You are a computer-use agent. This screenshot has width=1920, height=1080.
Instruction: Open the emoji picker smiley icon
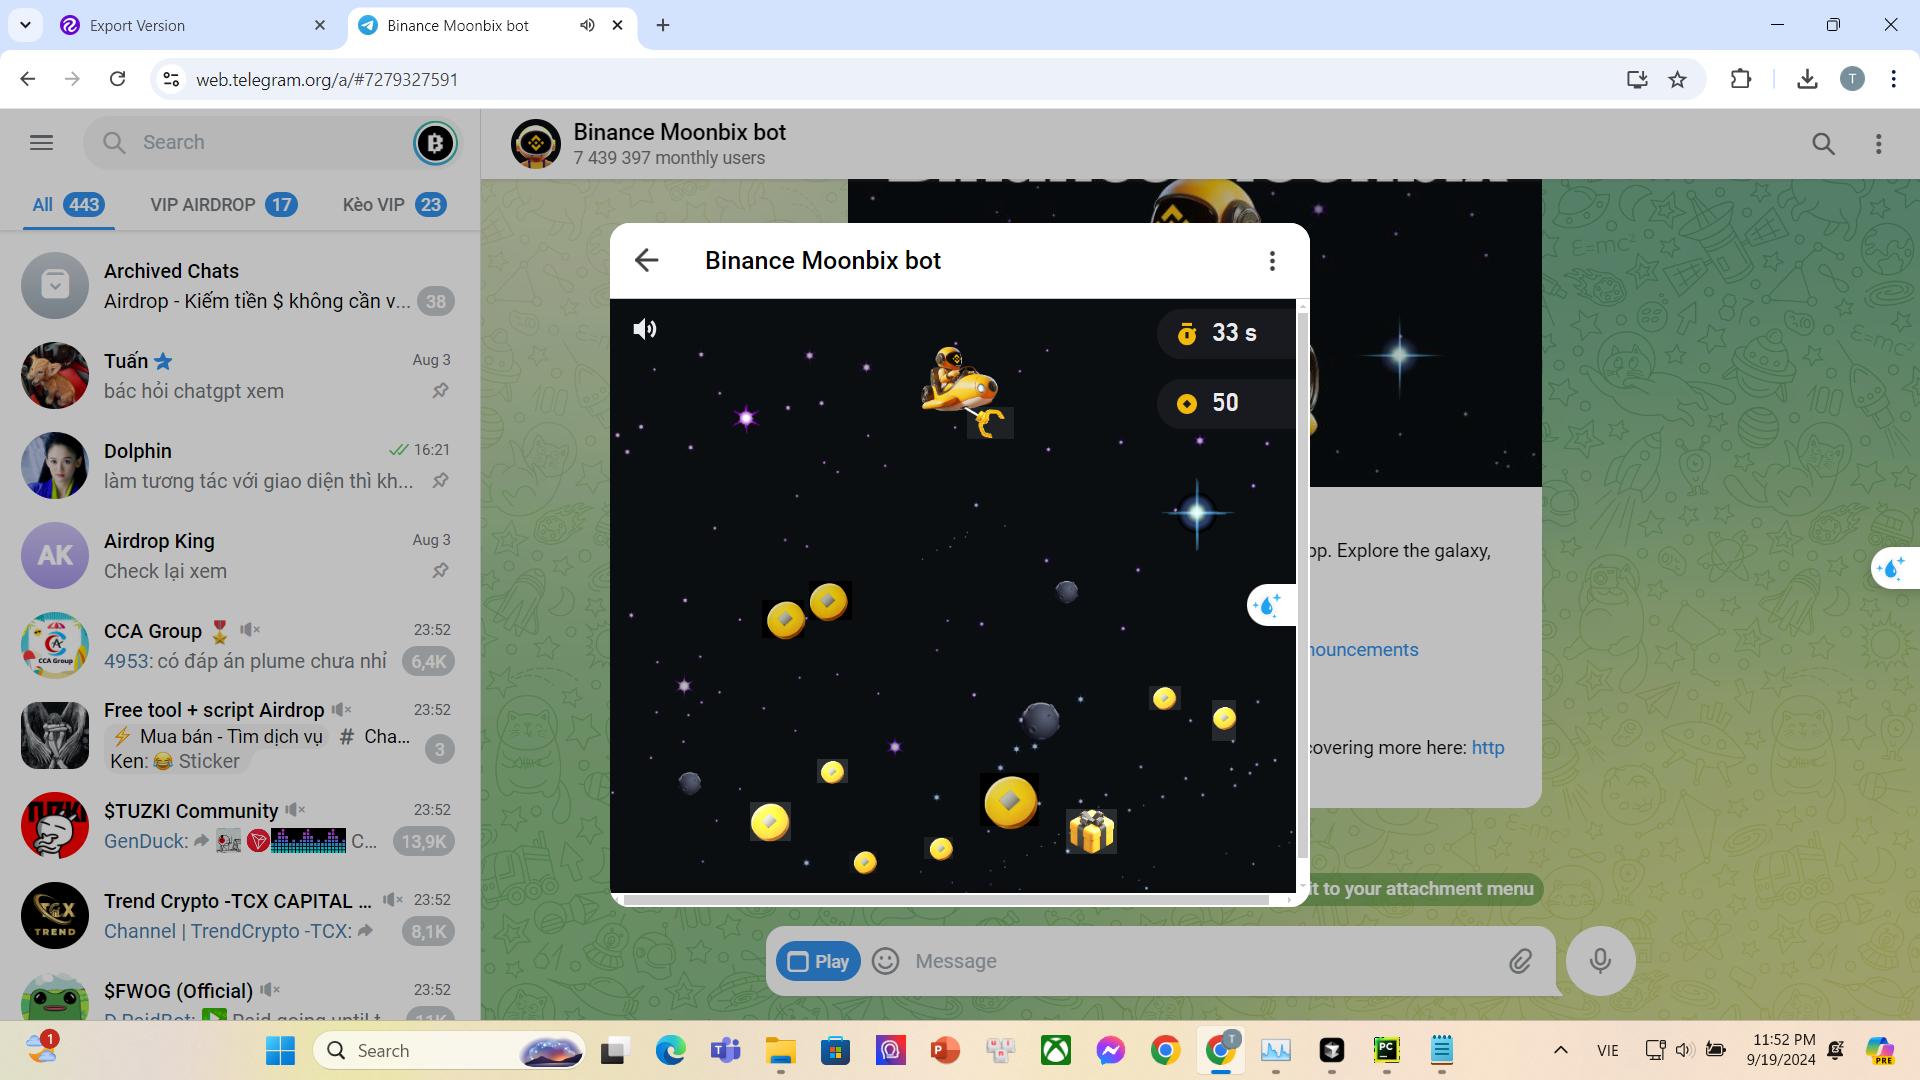(885, 961)
